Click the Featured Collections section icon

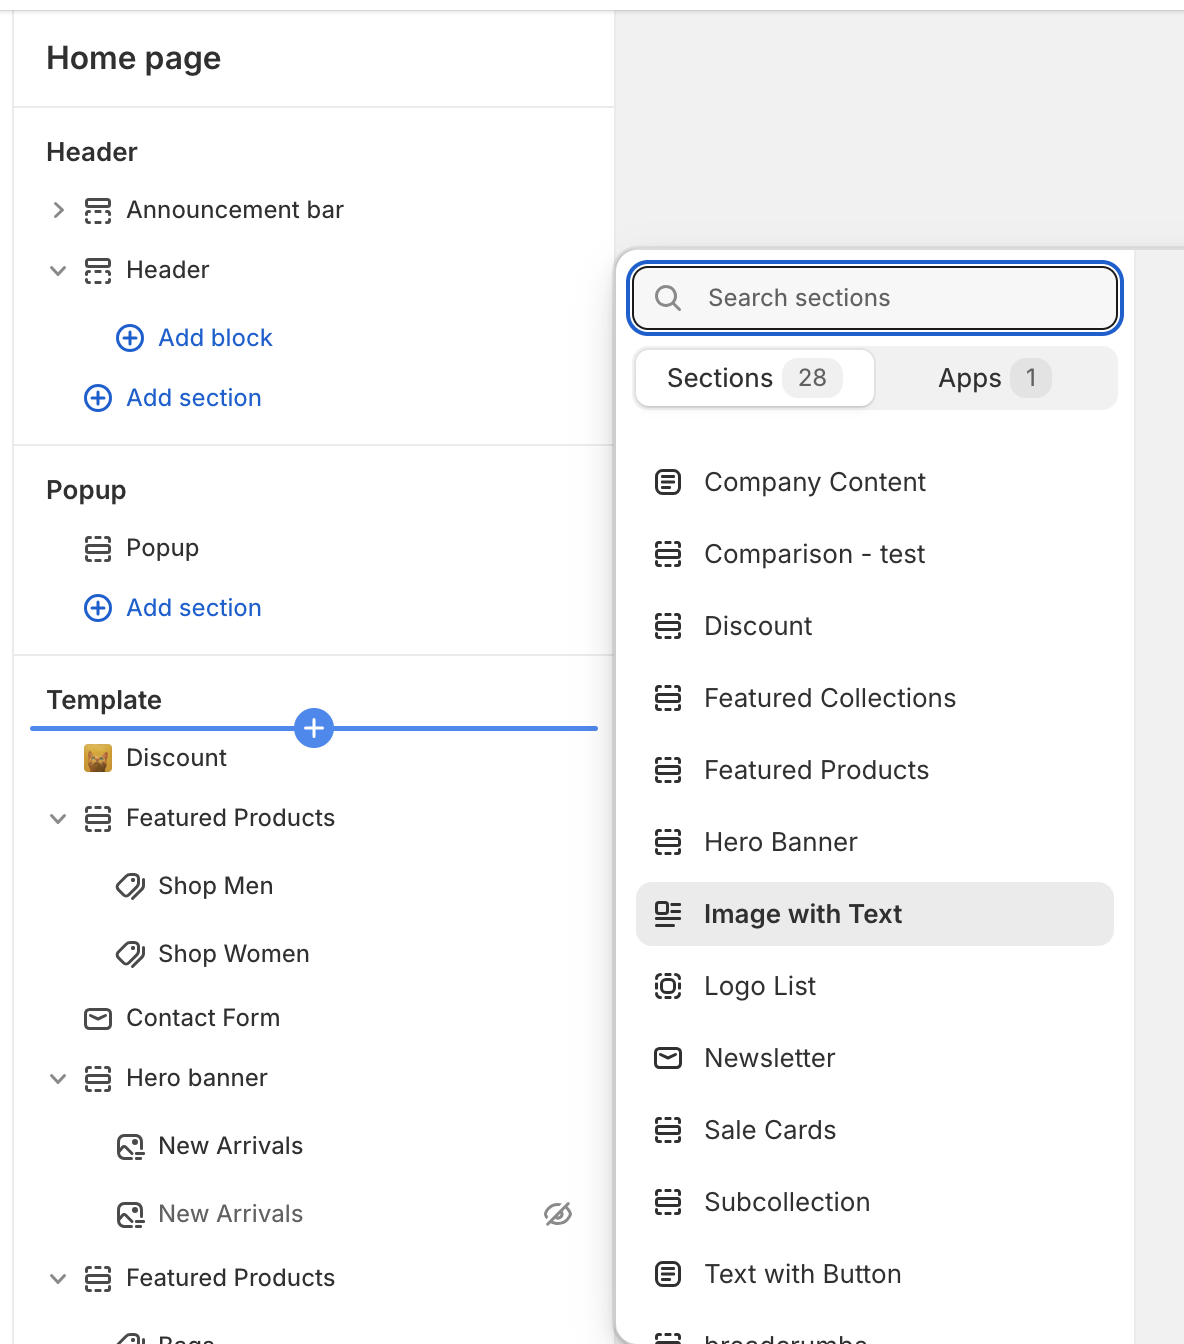click(668, 698)
